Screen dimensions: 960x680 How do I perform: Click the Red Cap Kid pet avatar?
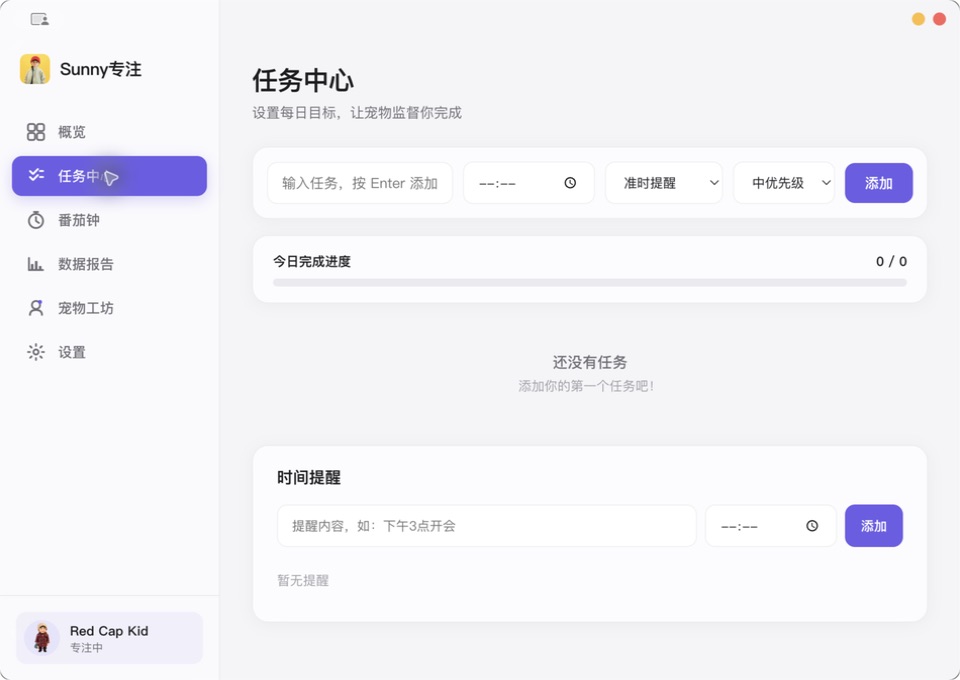pos(42,637)
